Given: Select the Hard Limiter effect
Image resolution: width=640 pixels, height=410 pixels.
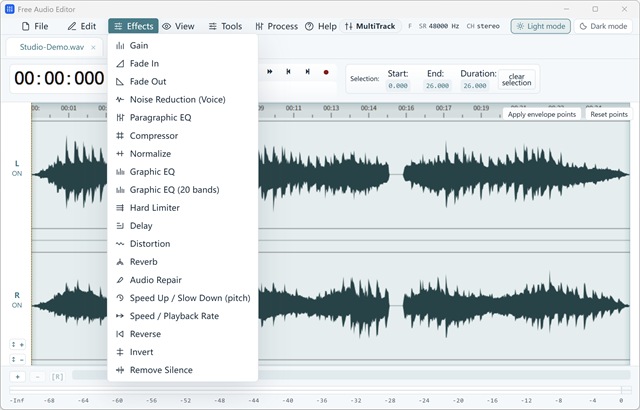Looking at the screenshot, I should click(x=182, y=208).
